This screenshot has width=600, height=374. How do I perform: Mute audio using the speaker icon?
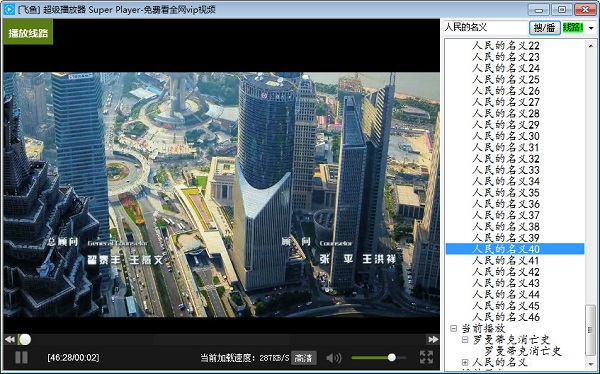click(x=334, y=358)
